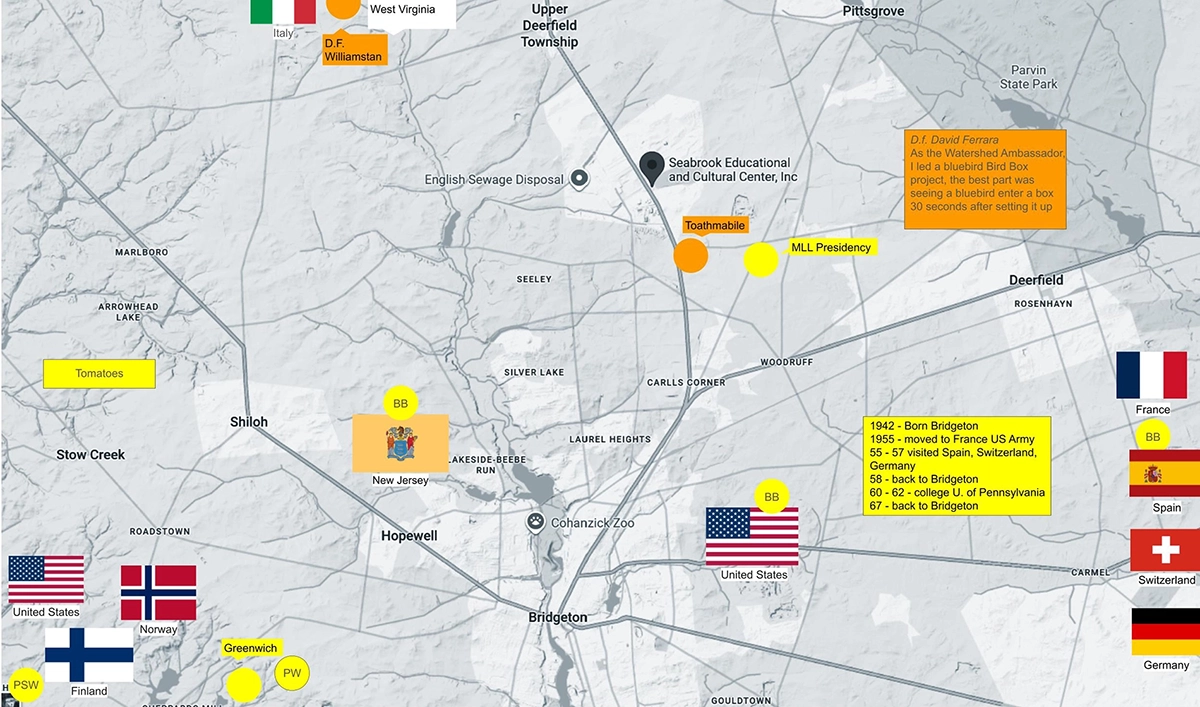Click the Seabrook Educational Center map pin

click(652, 169)
